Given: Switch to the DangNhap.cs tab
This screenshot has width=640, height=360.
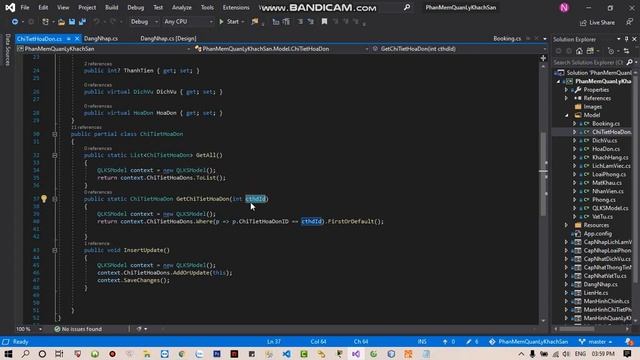Looking at the screenshot, I should [101, 38].
